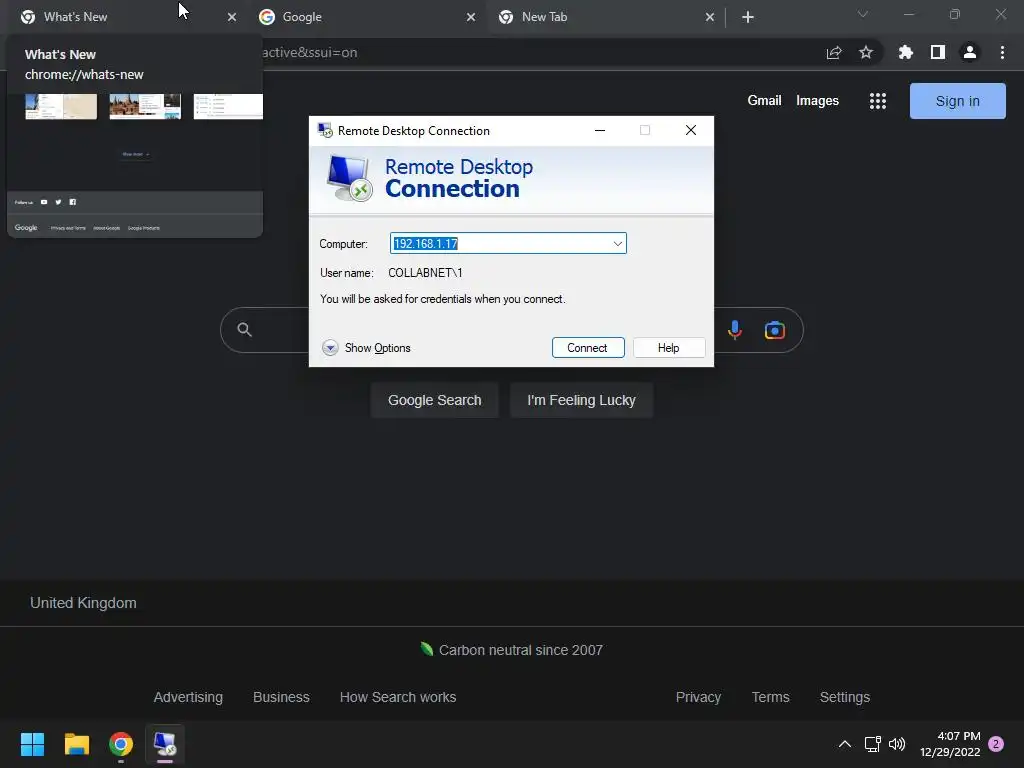Close the Google tab
The height and width of the screenshot is (768, 1024).
[x=471, y=18]
